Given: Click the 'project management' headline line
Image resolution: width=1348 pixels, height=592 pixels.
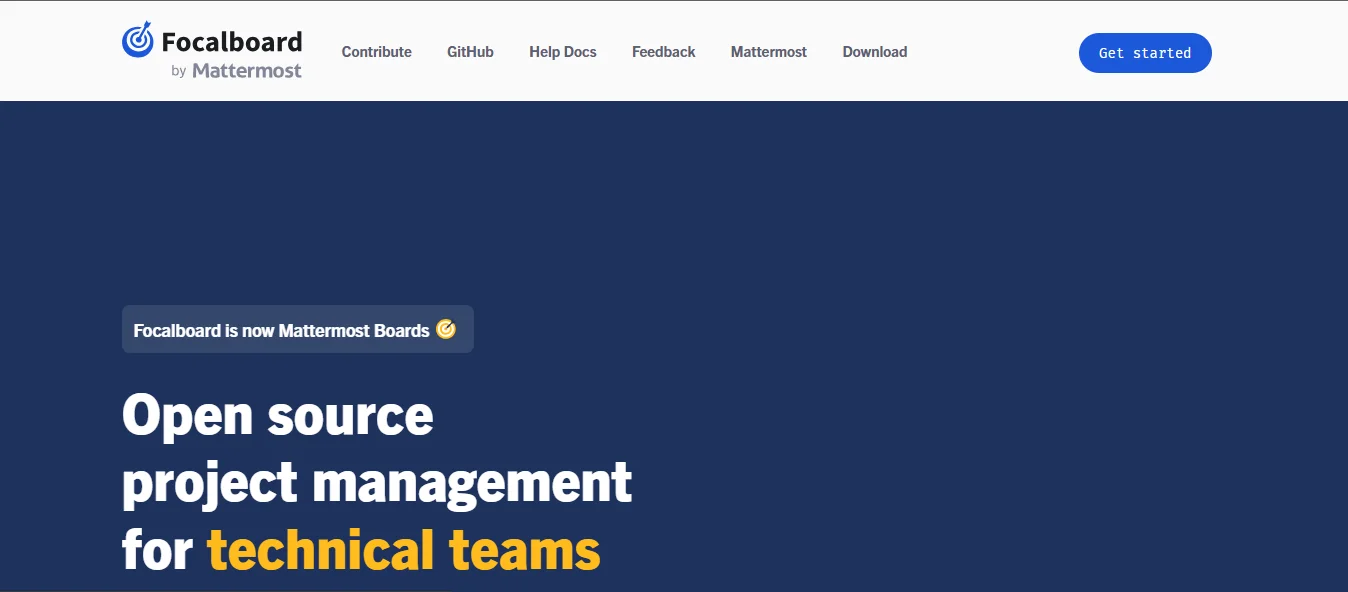Looking at the screenshot, I should click(x=376, y=483).
